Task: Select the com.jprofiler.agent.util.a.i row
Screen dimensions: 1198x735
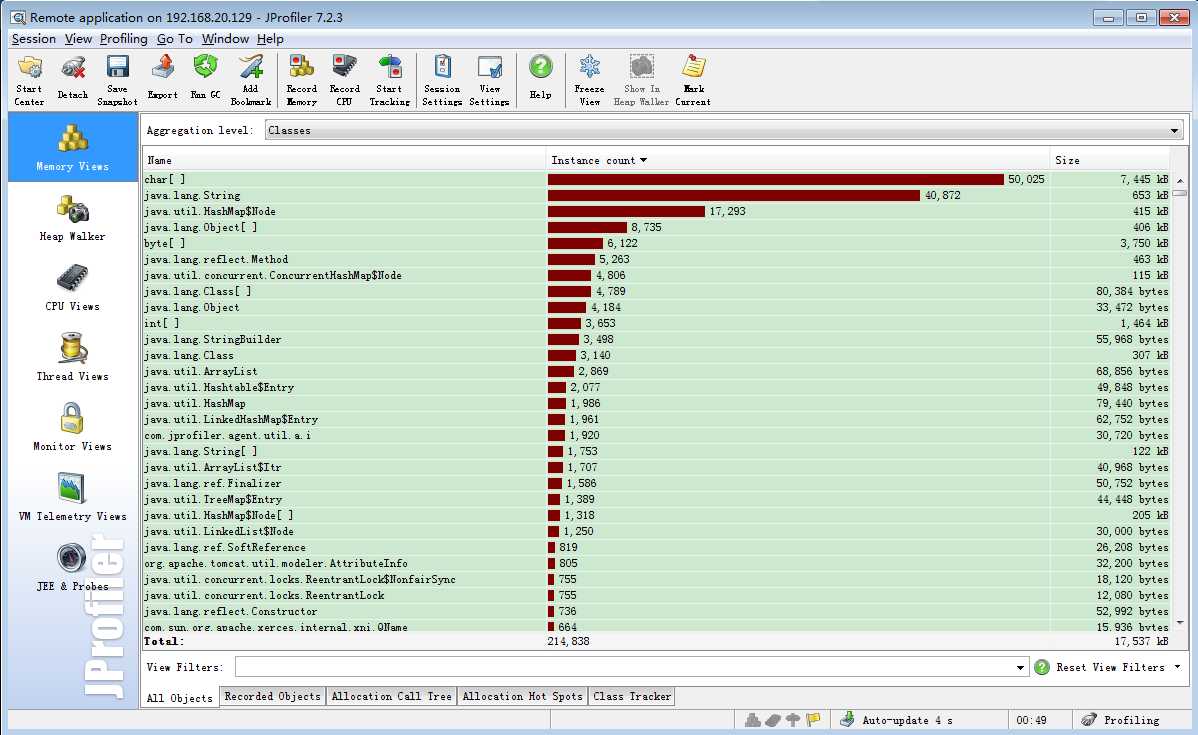Action: (x=657, y=435)
